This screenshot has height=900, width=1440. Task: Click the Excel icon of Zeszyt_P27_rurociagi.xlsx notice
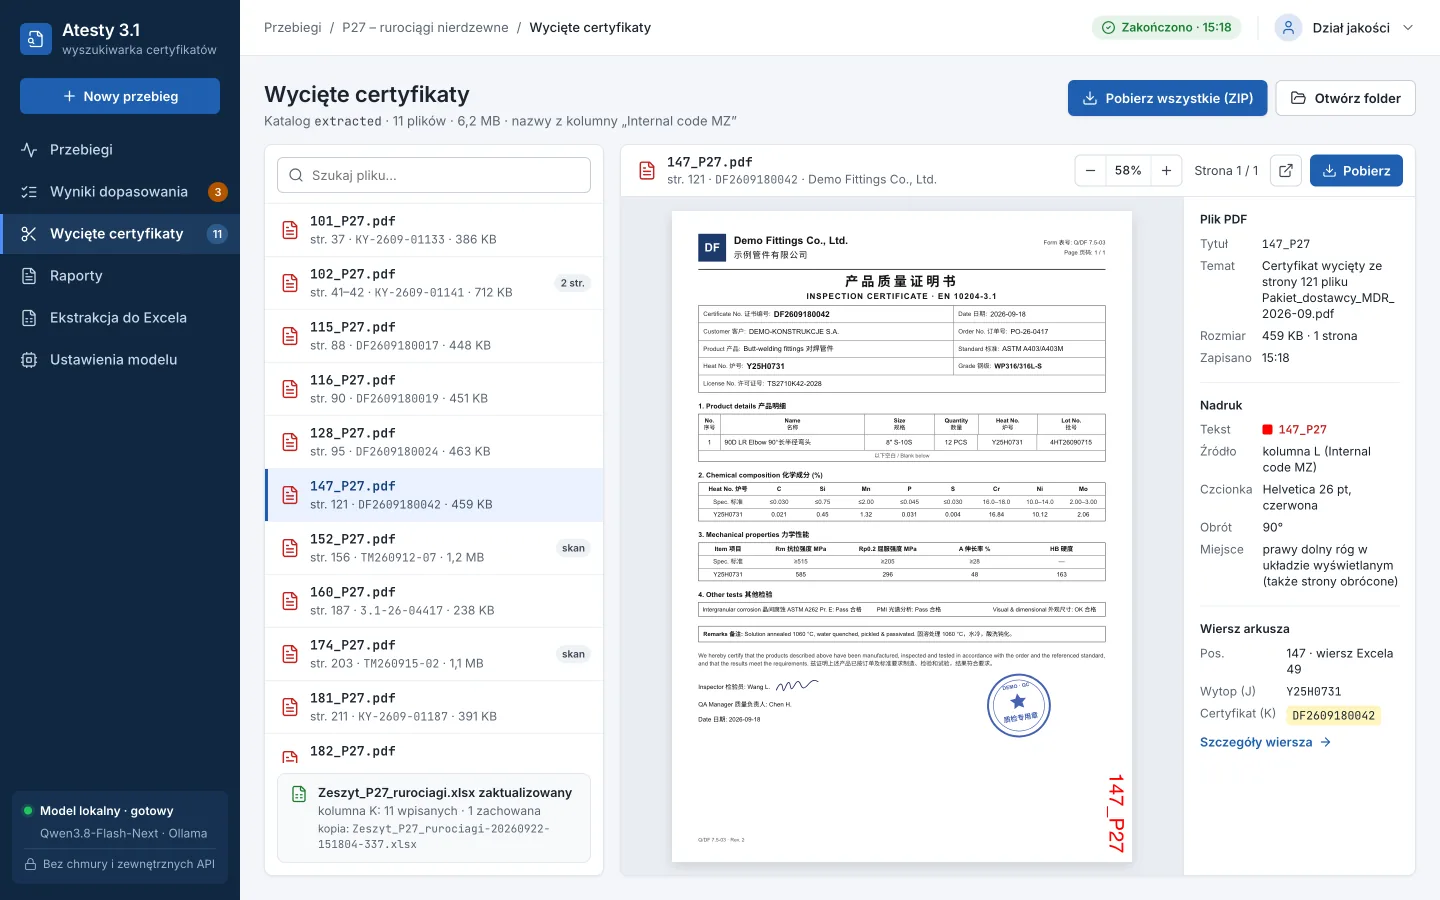click(299, 794)
